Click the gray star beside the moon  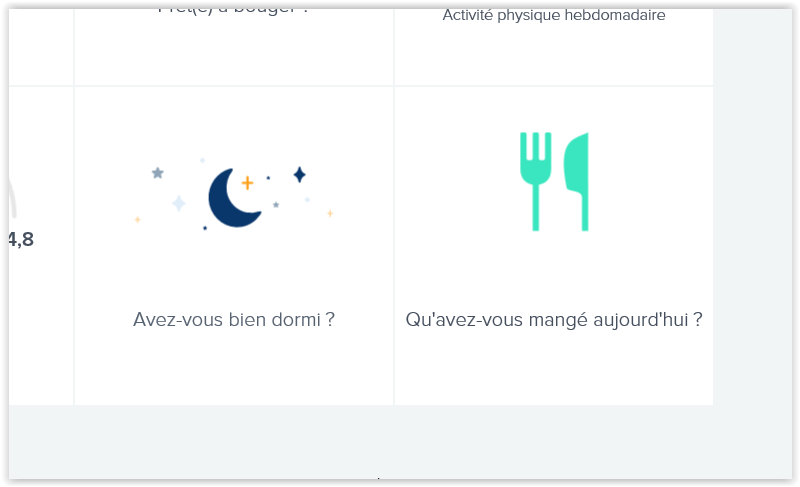[158, 173]
